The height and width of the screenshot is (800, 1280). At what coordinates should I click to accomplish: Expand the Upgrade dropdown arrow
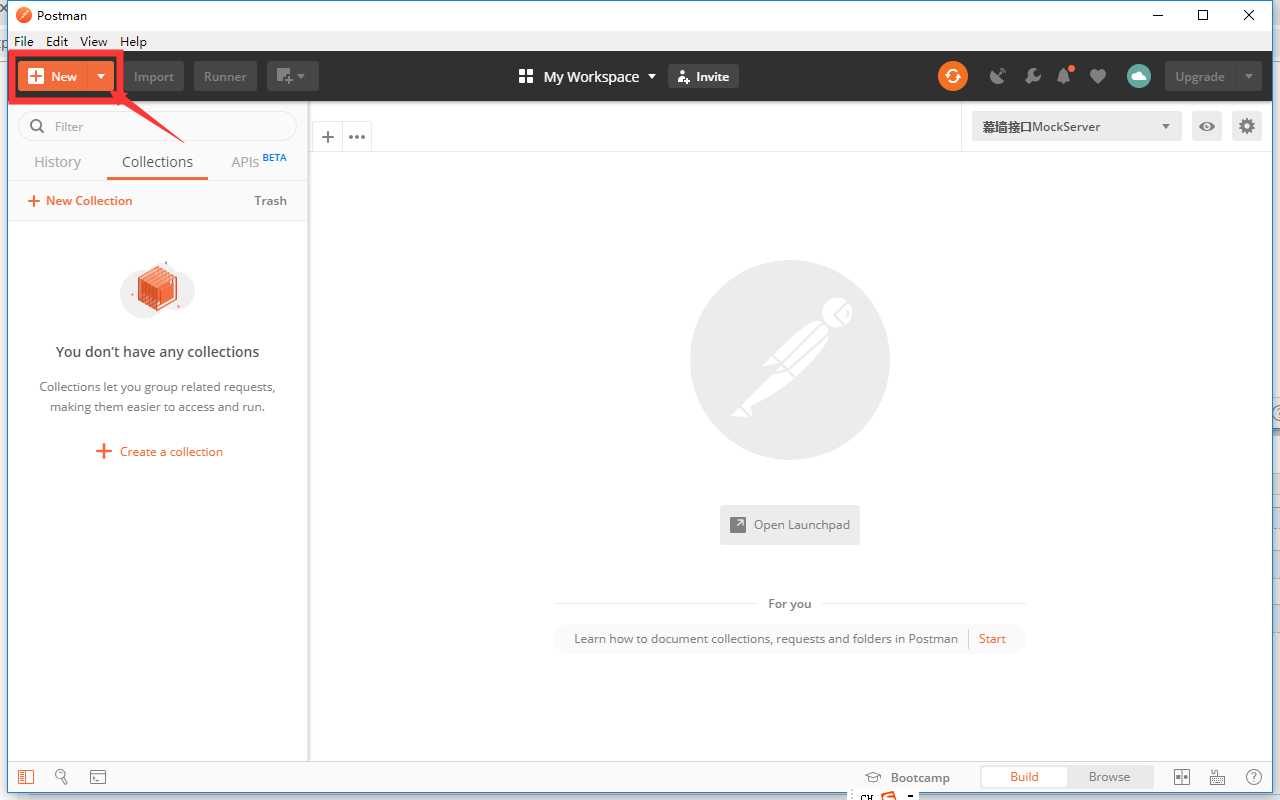point(1248,76)
